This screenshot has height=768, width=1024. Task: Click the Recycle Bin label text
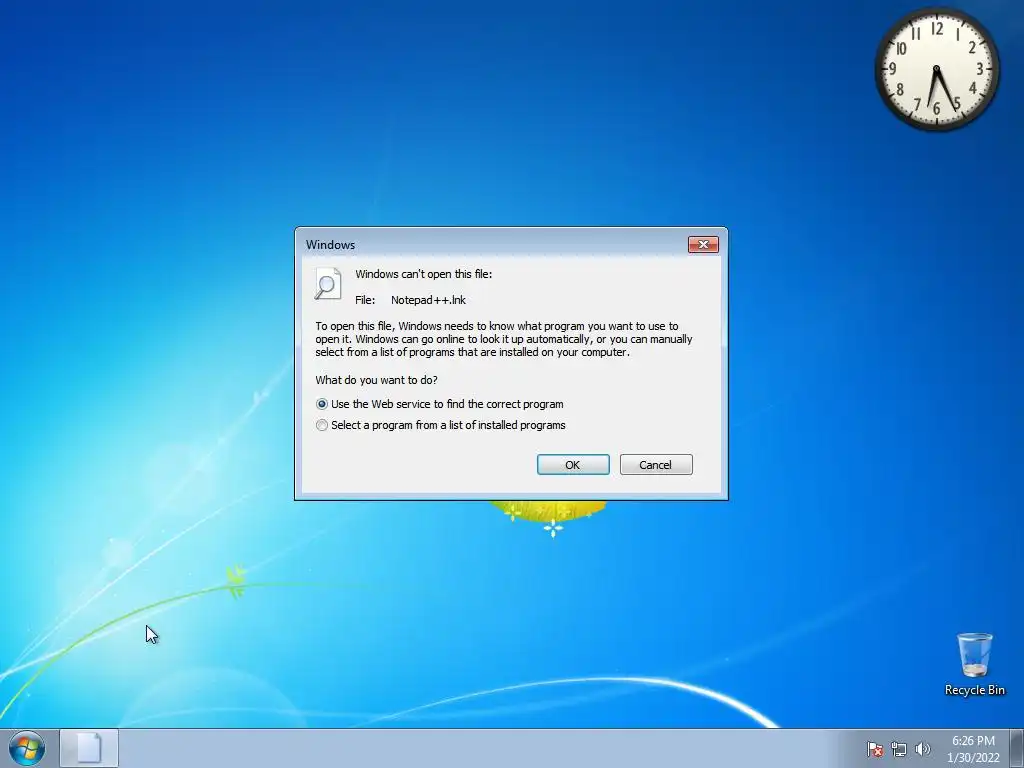(x=974, y=690)
